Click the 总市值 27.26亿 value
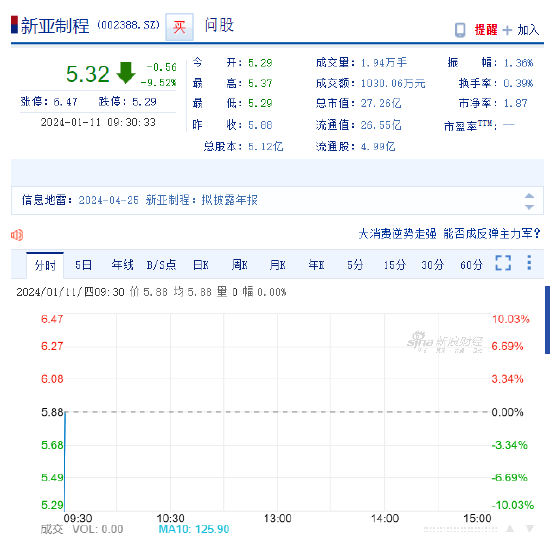 point(381,103)
